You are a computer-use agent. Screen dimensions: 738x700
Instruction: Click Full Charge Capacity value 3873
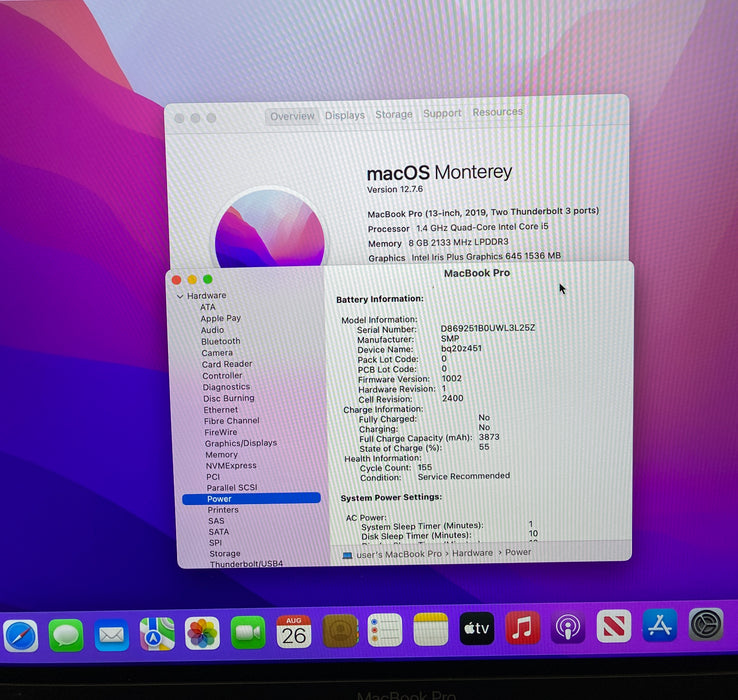pos(489,437)
